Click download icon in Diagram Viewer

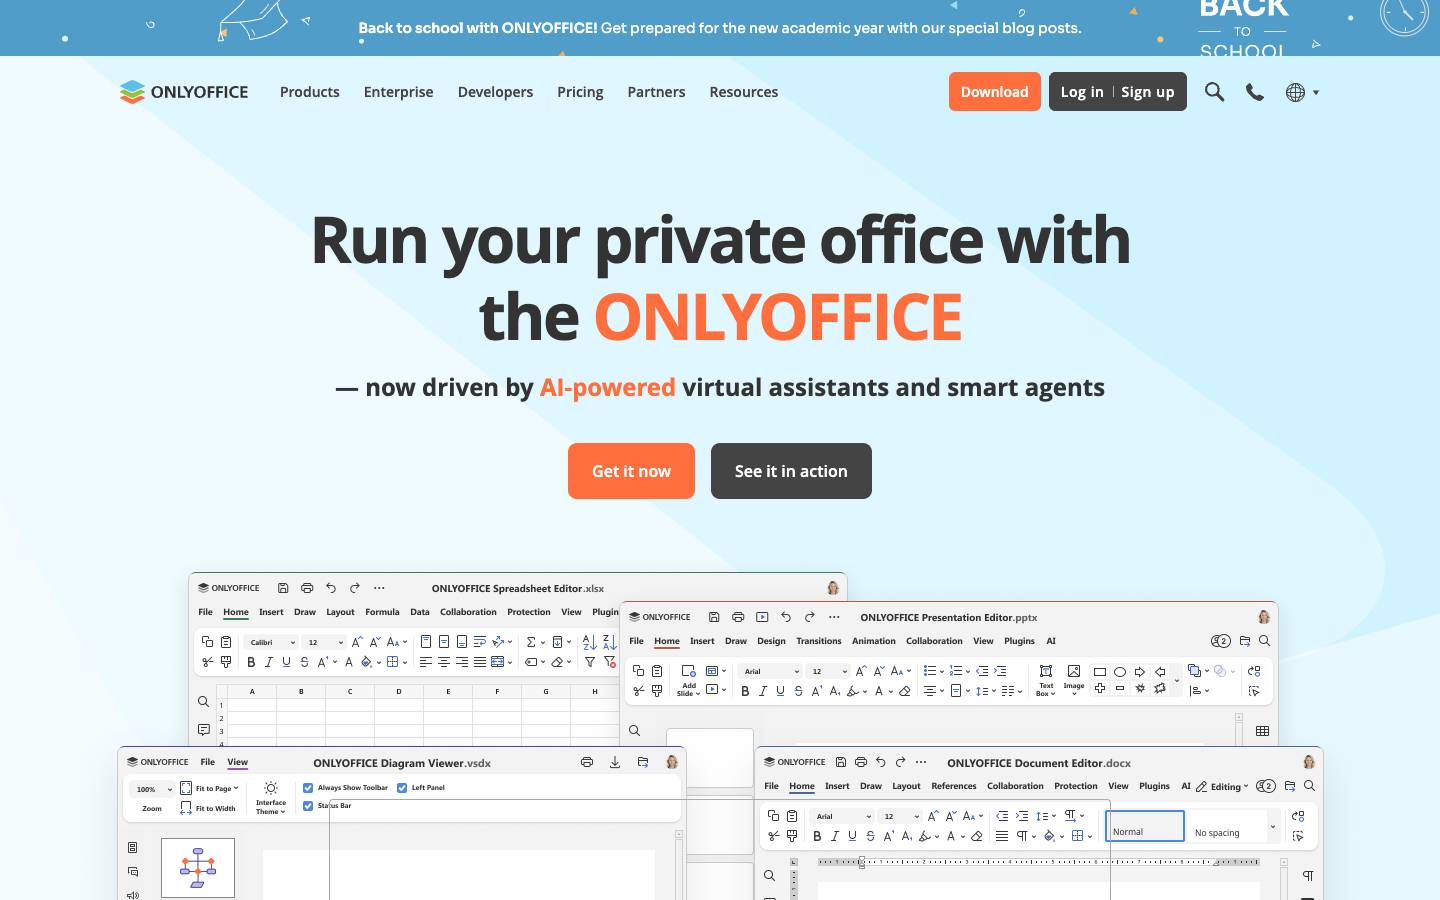point(615,762)
